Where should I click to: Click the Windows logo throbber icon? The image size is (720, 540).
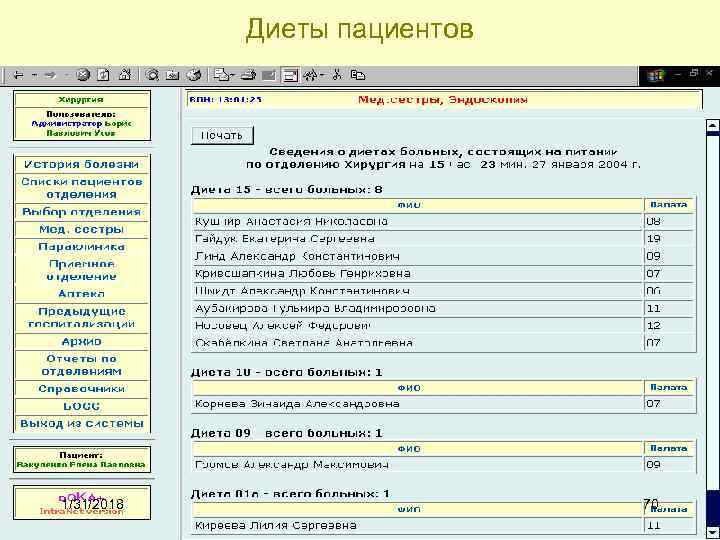coord(656,75)
